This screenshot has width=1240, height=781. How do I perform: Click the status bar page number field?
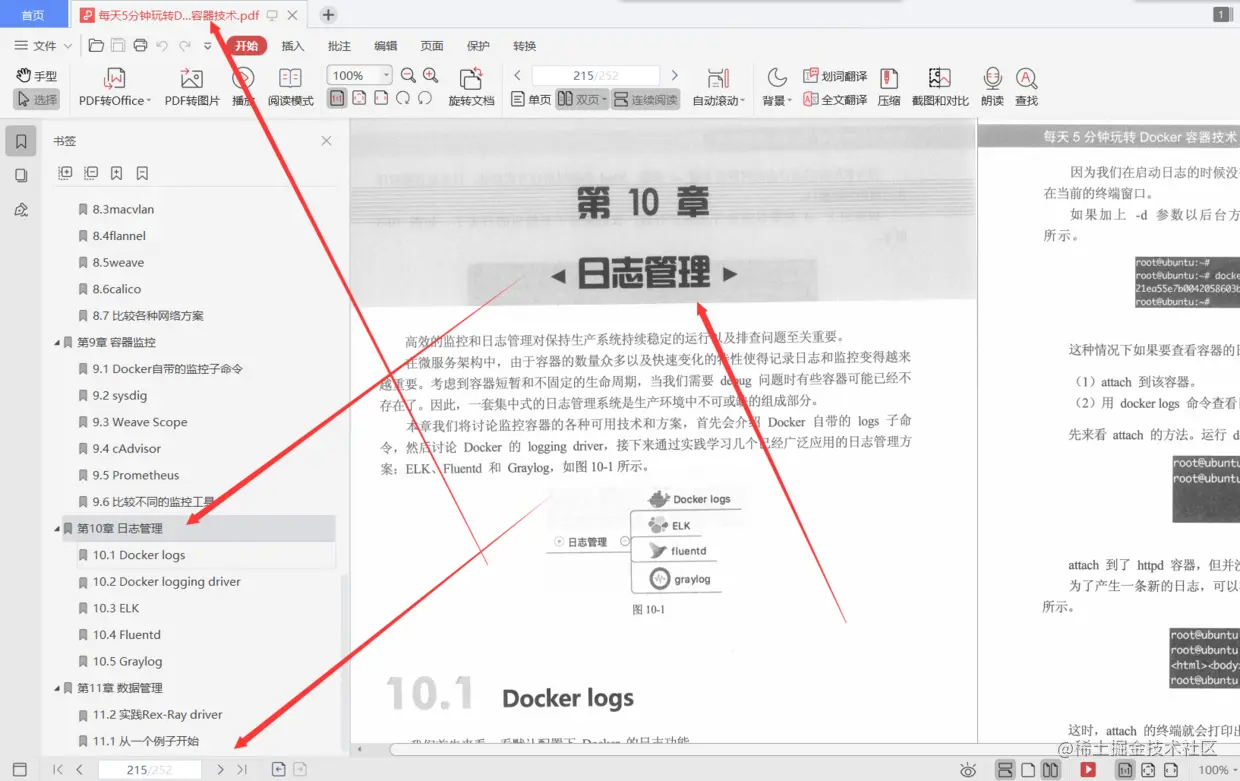click(x=150, y=770)
